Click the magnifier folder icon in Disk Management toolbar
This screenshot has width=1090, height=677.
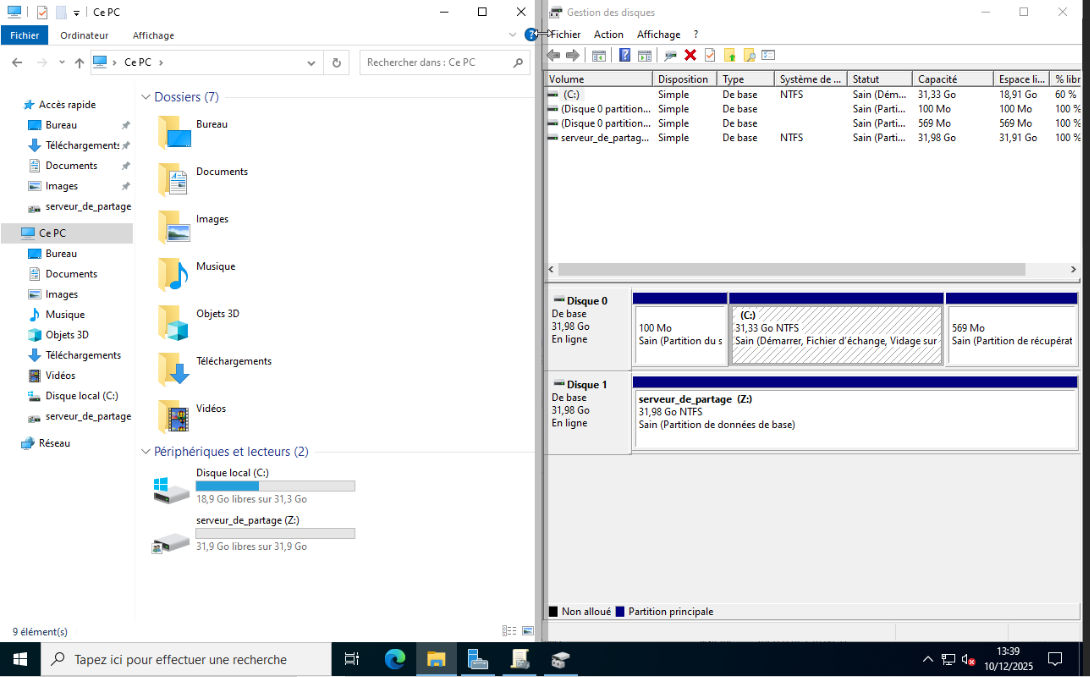click(749, 55)
